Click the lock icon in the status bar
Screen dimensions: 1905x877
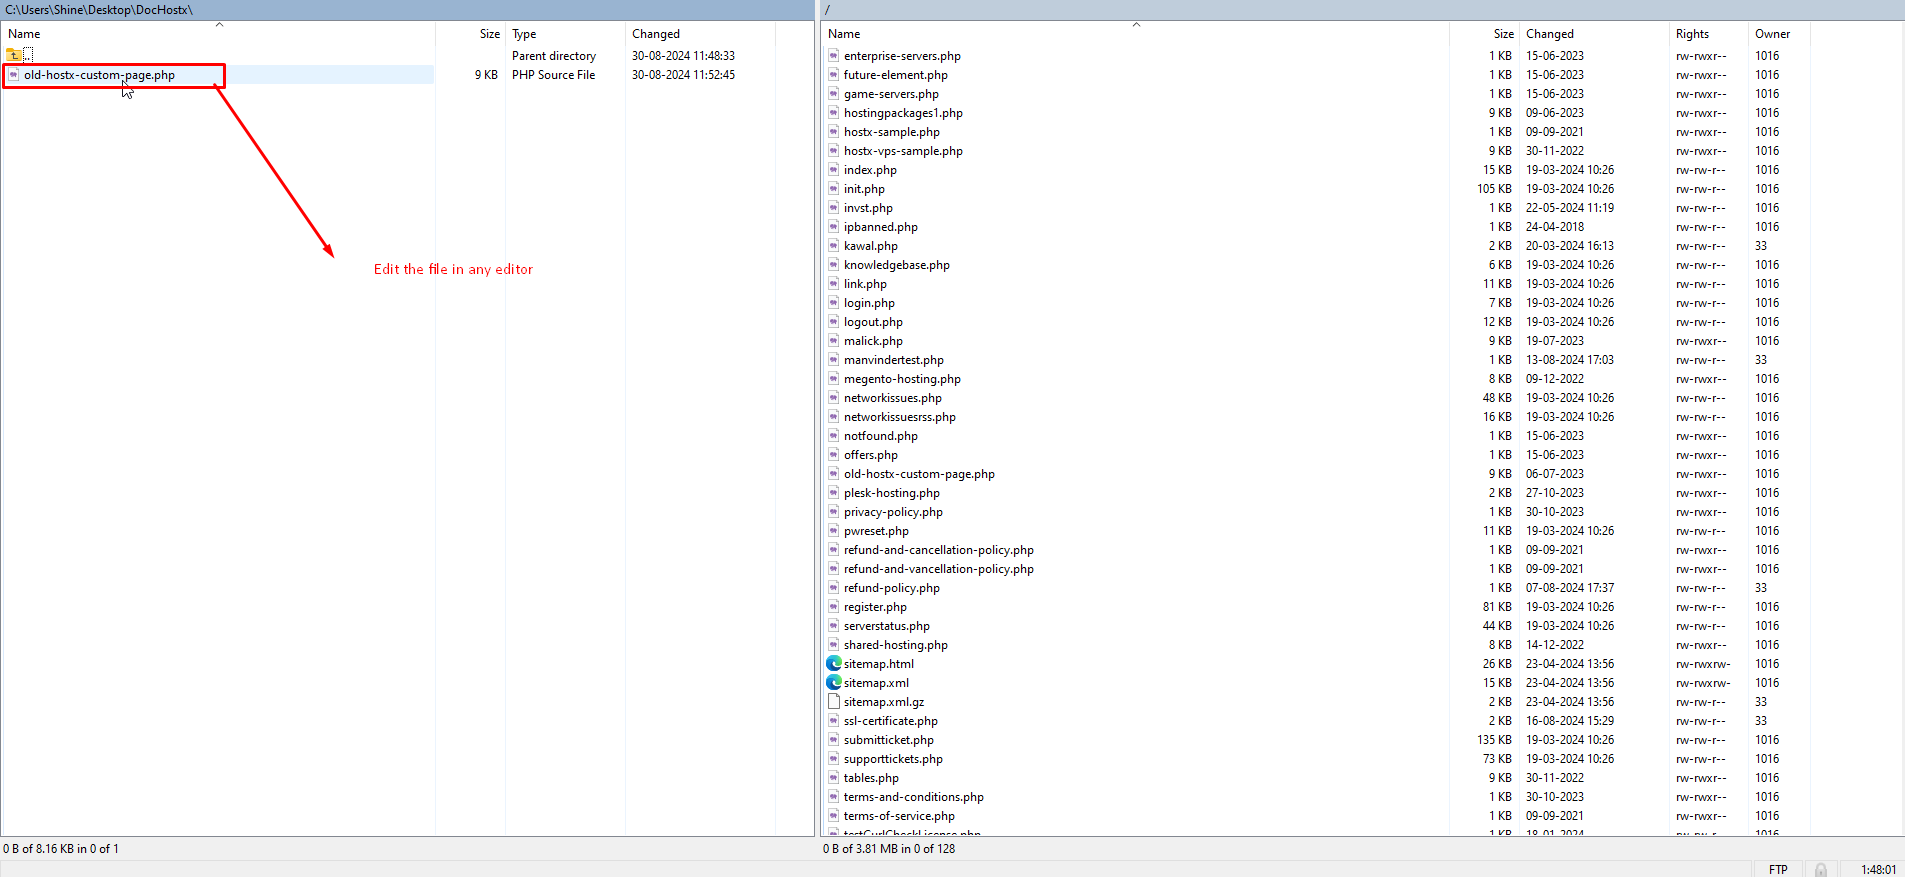click(1821, 869)
